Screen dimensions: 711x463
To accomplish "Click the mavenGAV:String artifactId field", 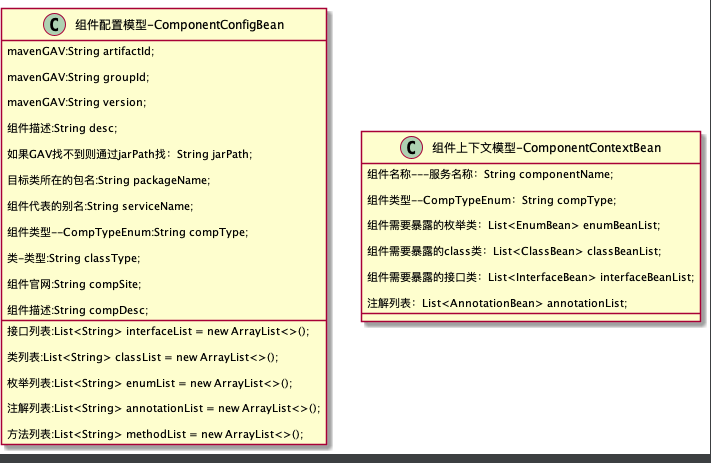I will pyautogui.click(x=81, y=51).
